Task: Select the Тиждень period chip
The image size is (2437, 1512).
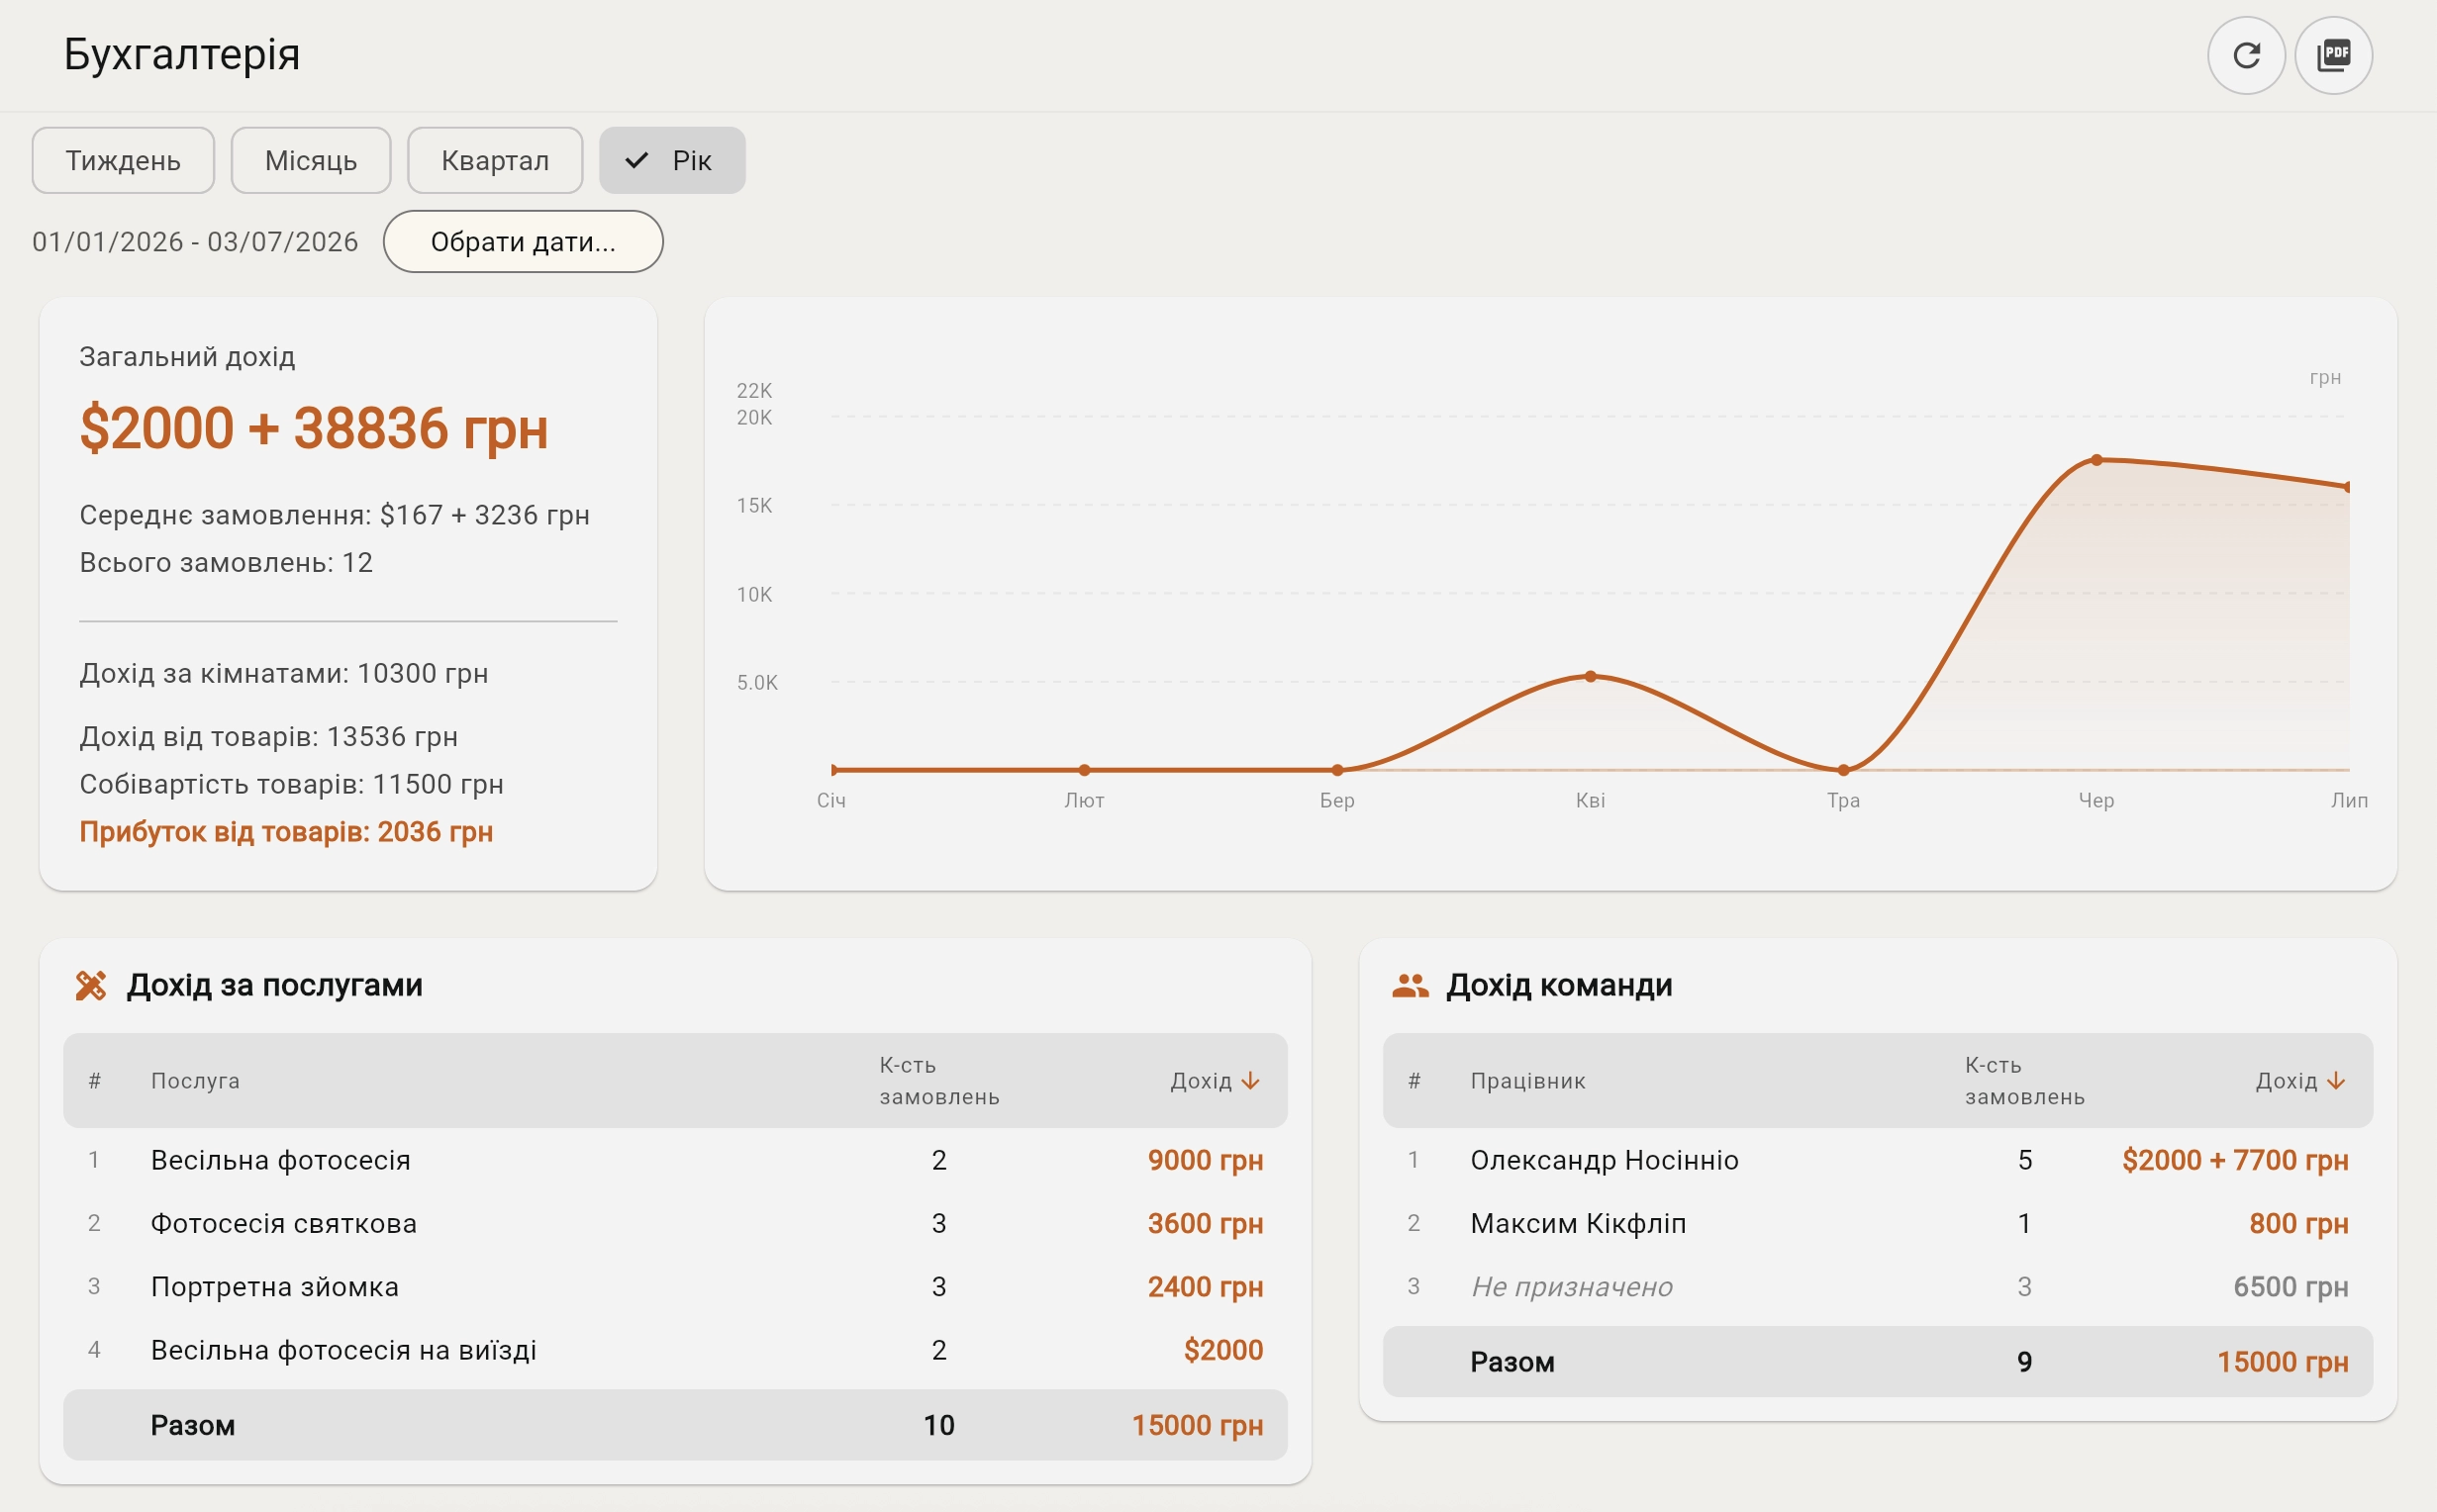Action: point(123,160)
